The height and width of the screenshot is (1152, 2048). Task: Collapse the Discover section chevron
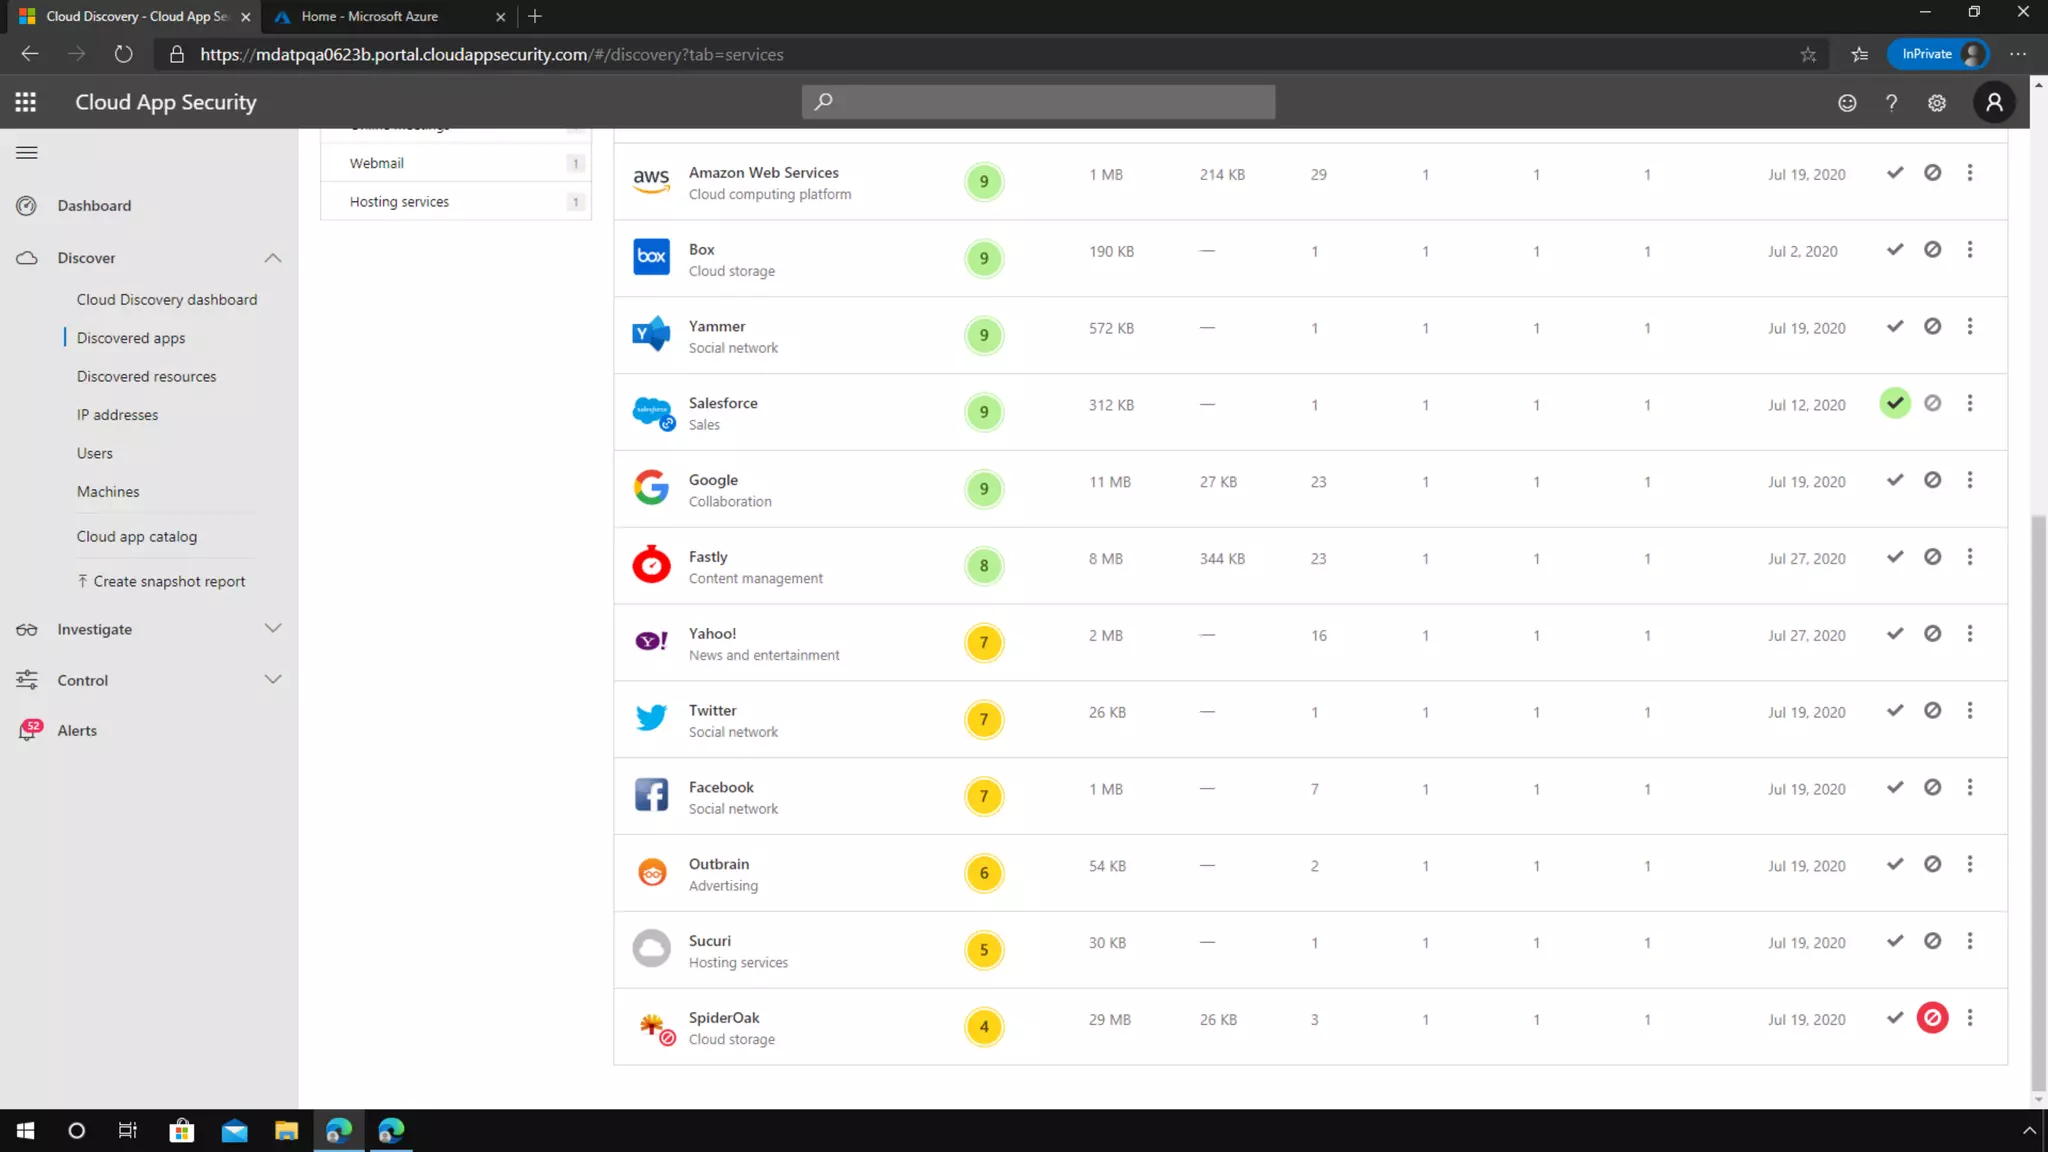(273, 258)
